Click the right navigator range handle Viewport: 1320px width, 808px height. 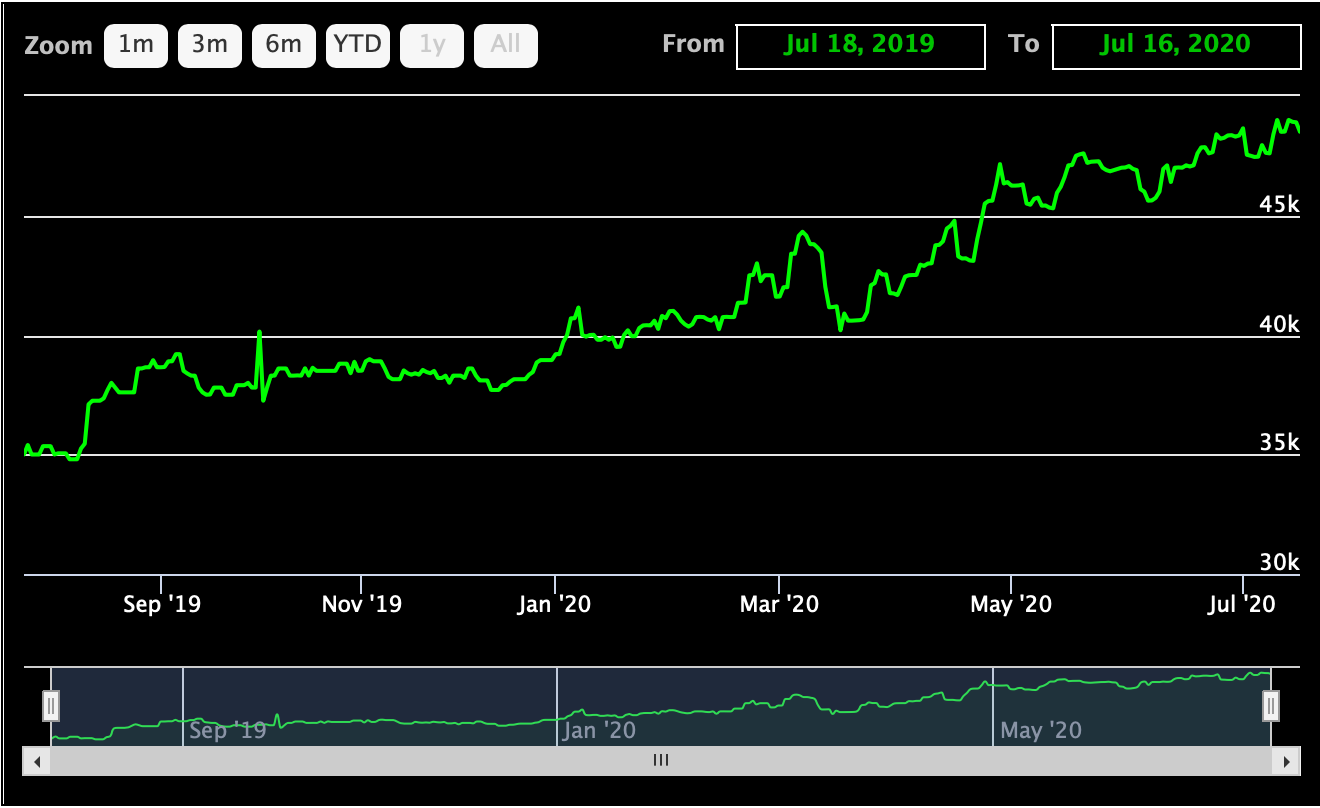tap(1270, 706)
